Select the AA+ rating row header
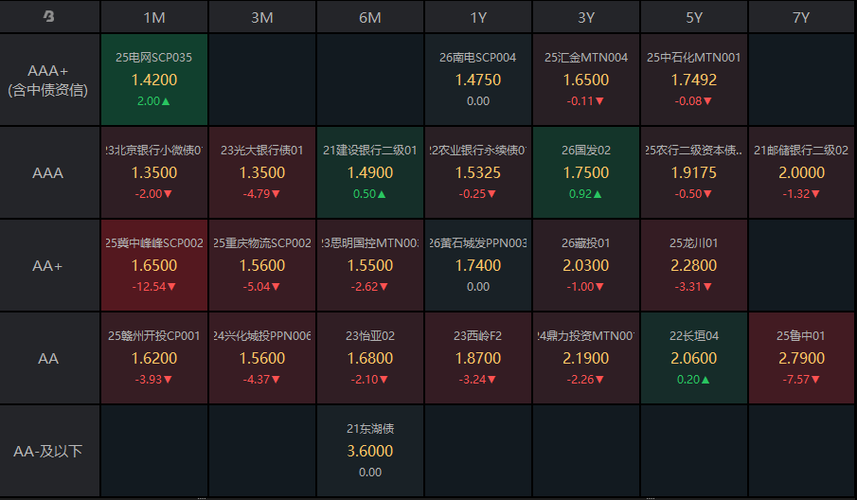Screen dimensions: 857x500 48,266
